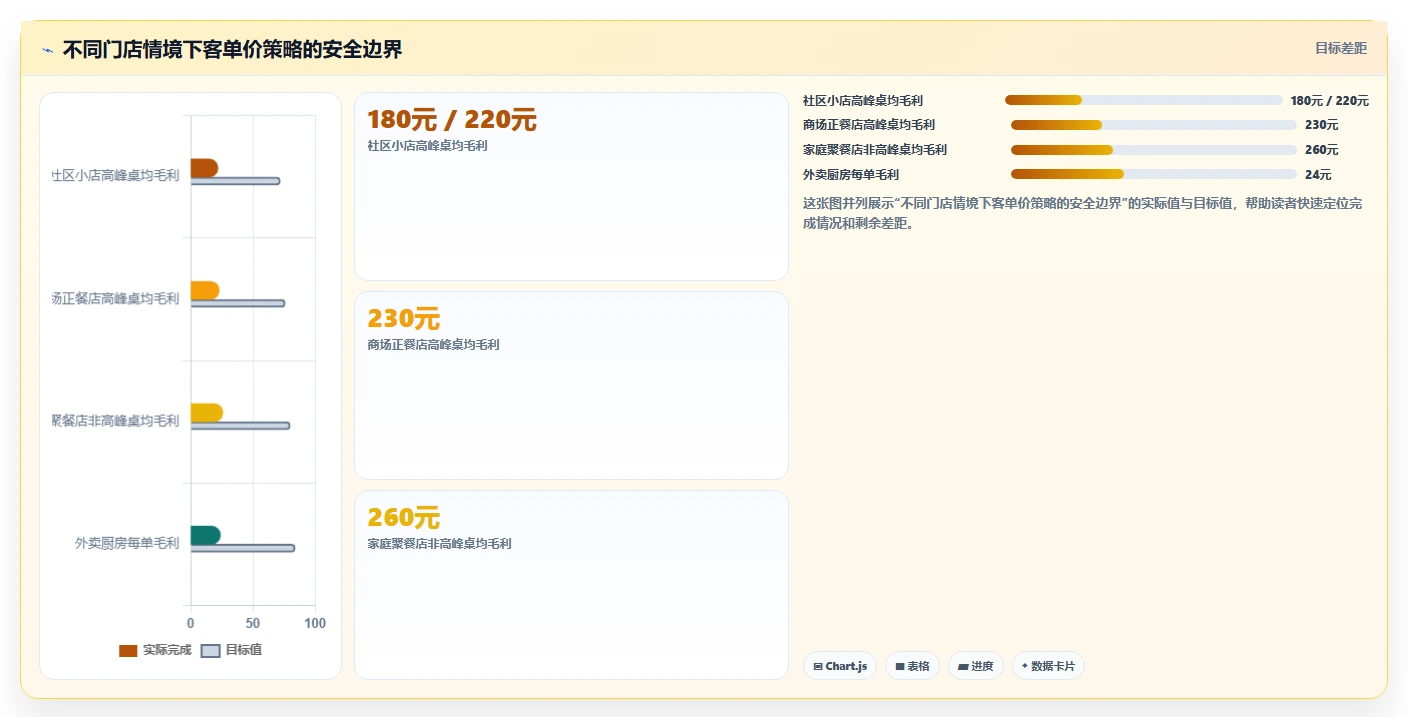
Task: Click the 100 tick on chart axis
Action: point(315,624)
